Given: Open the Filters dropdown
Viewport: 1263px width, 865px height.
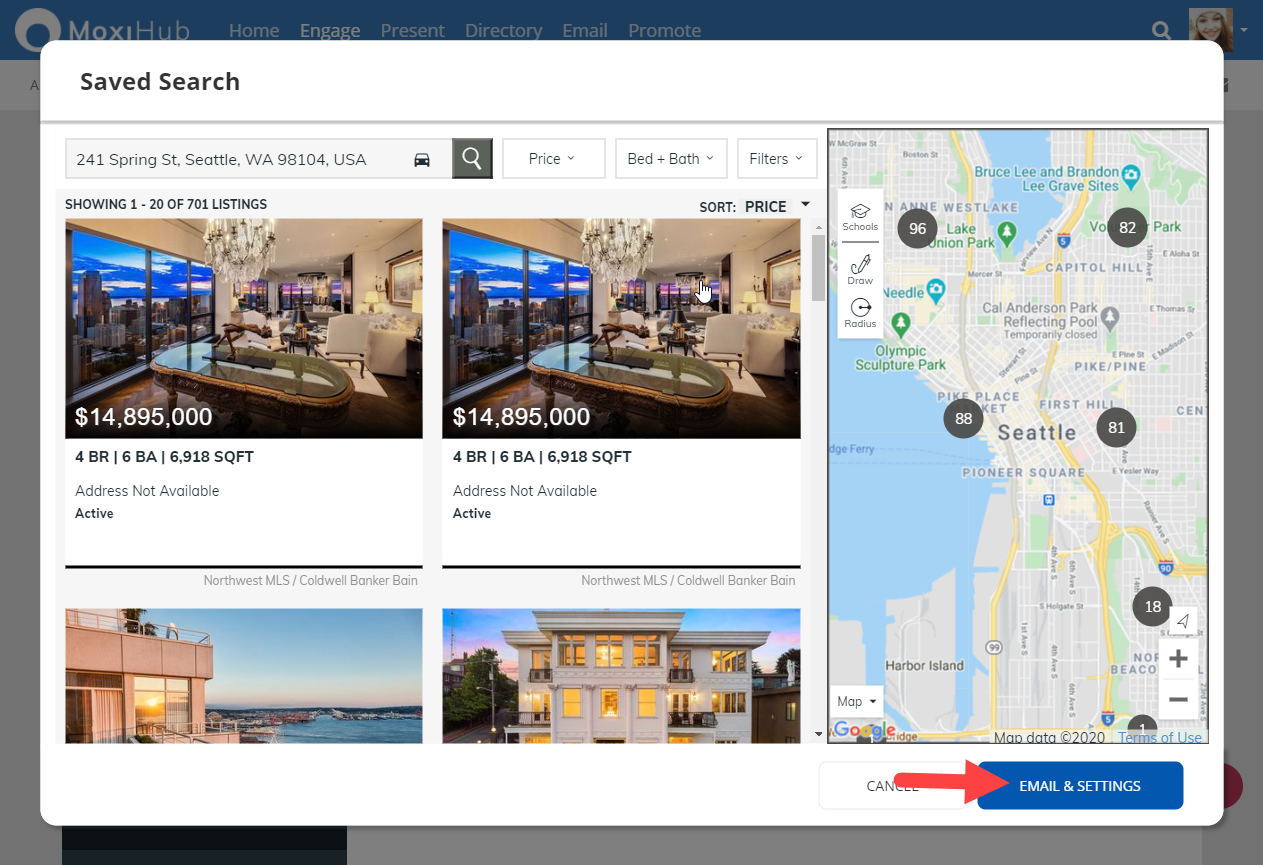Looking at the screenshot, I should (776, 158).
